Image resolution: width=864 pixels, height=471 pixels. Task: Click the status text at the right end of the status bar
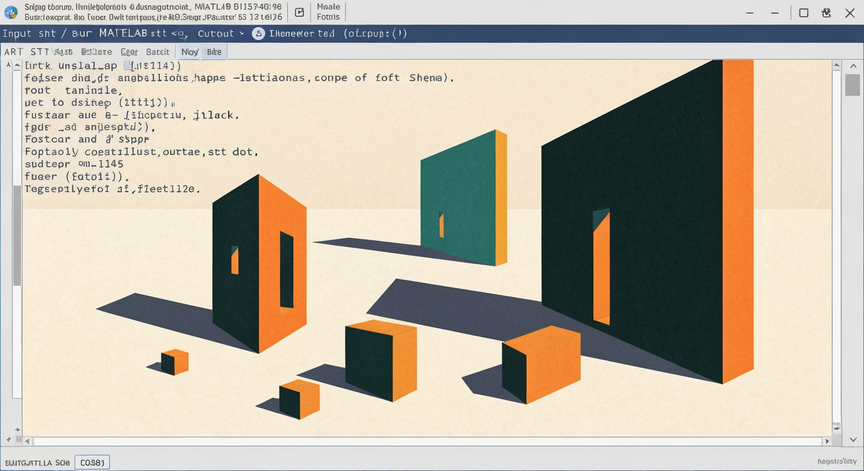coord(837,462)
